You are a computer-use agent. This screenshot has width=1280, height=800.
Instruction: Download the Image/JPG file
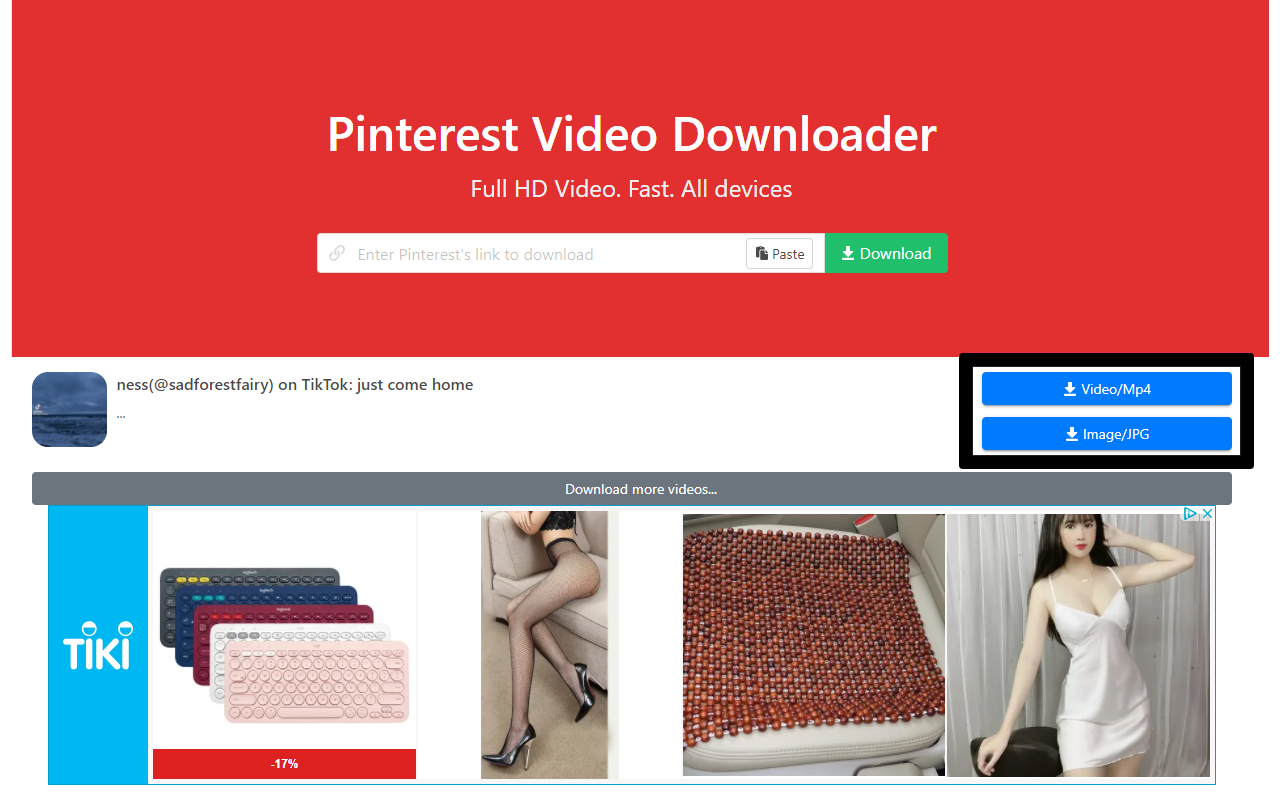coord(1107,434)
